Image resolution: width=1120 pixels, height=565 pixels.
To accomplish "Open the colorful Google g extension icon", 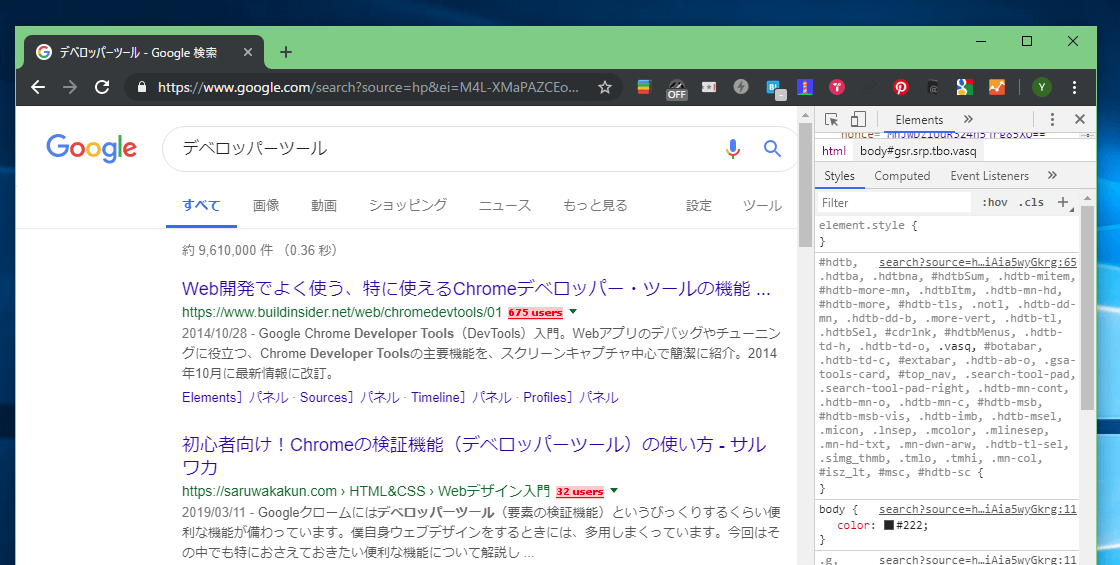I will pos(964,87).
